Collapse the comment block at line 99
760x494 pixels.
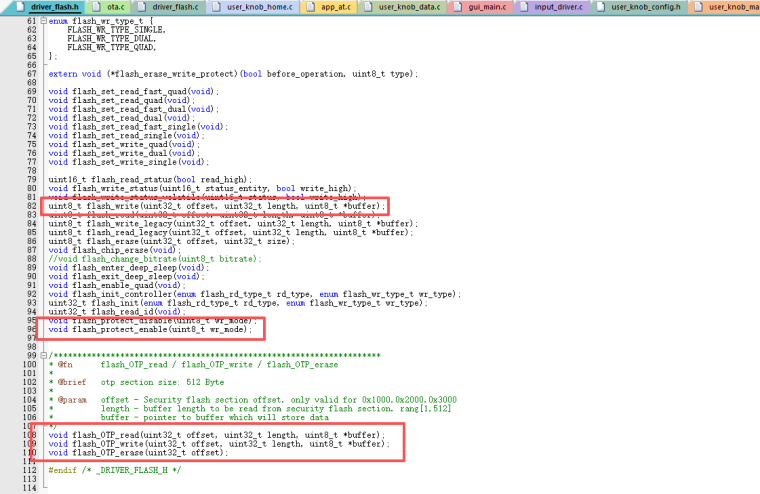43,355
